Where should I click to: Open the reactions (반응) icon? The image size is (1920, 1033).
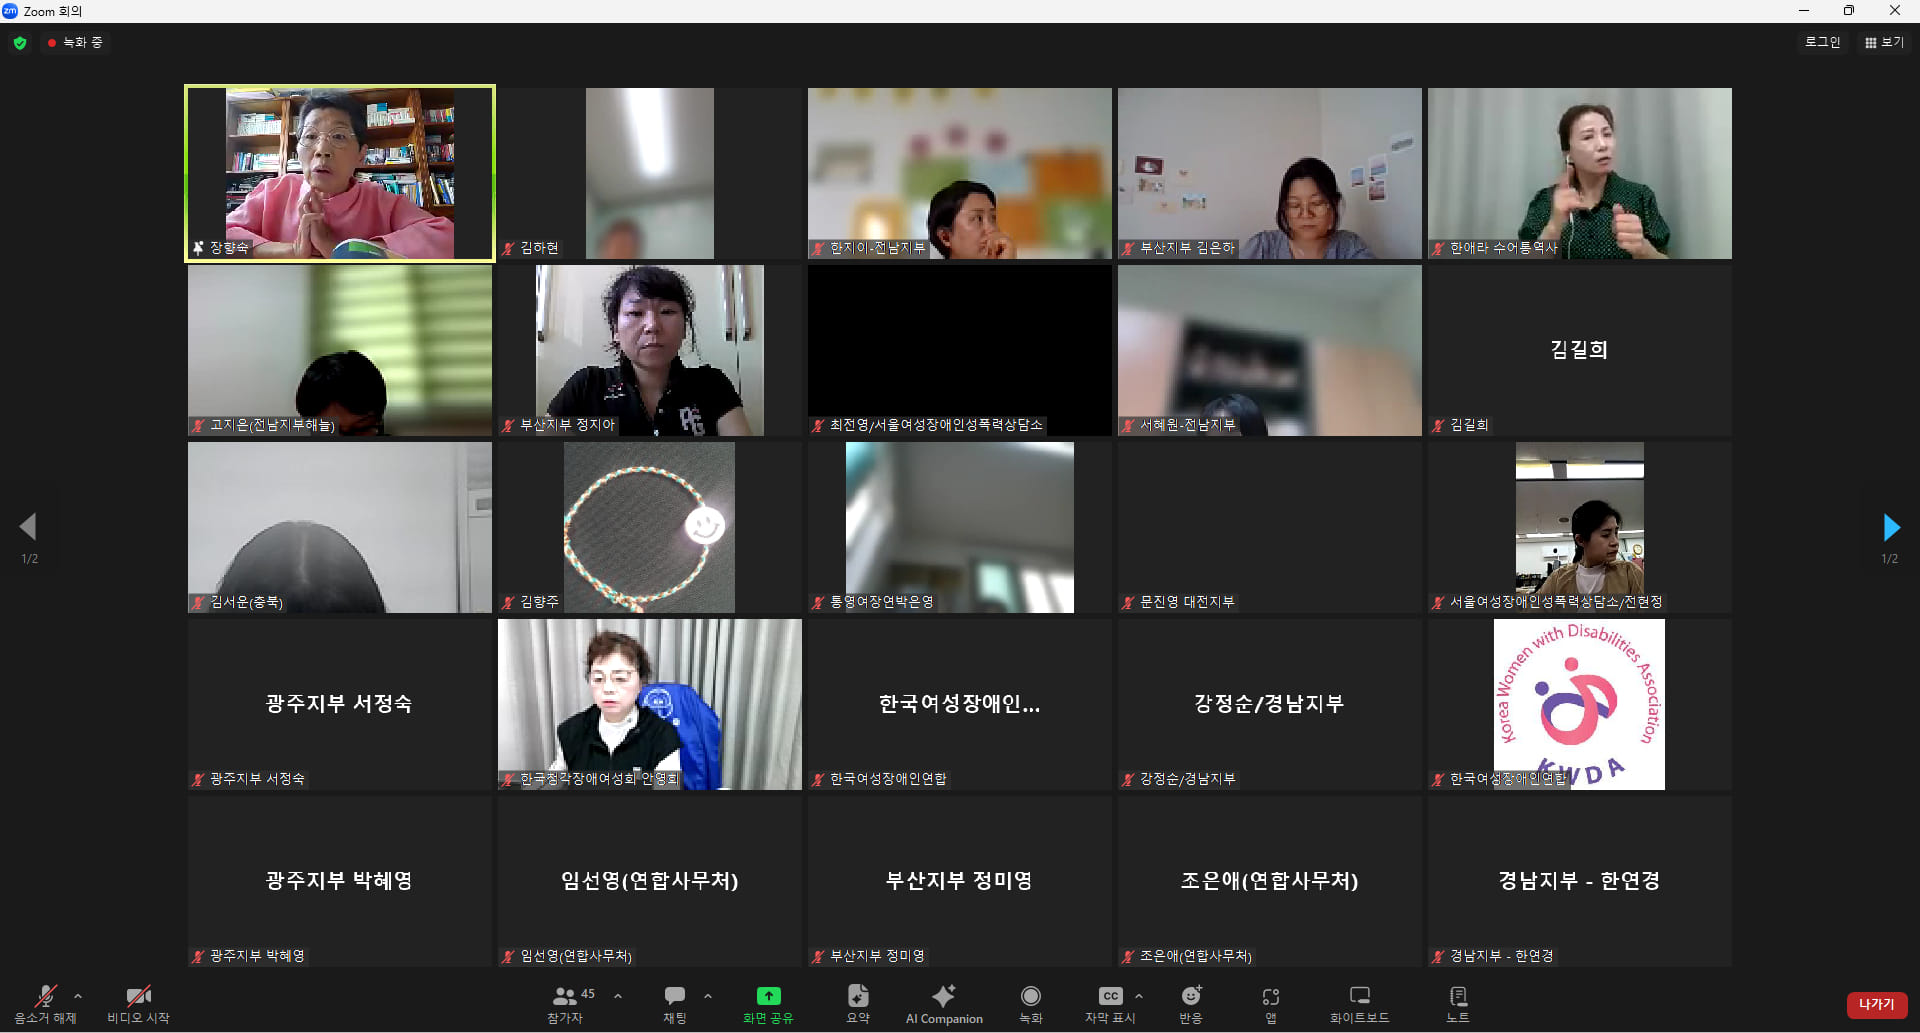point(1191,1004)
